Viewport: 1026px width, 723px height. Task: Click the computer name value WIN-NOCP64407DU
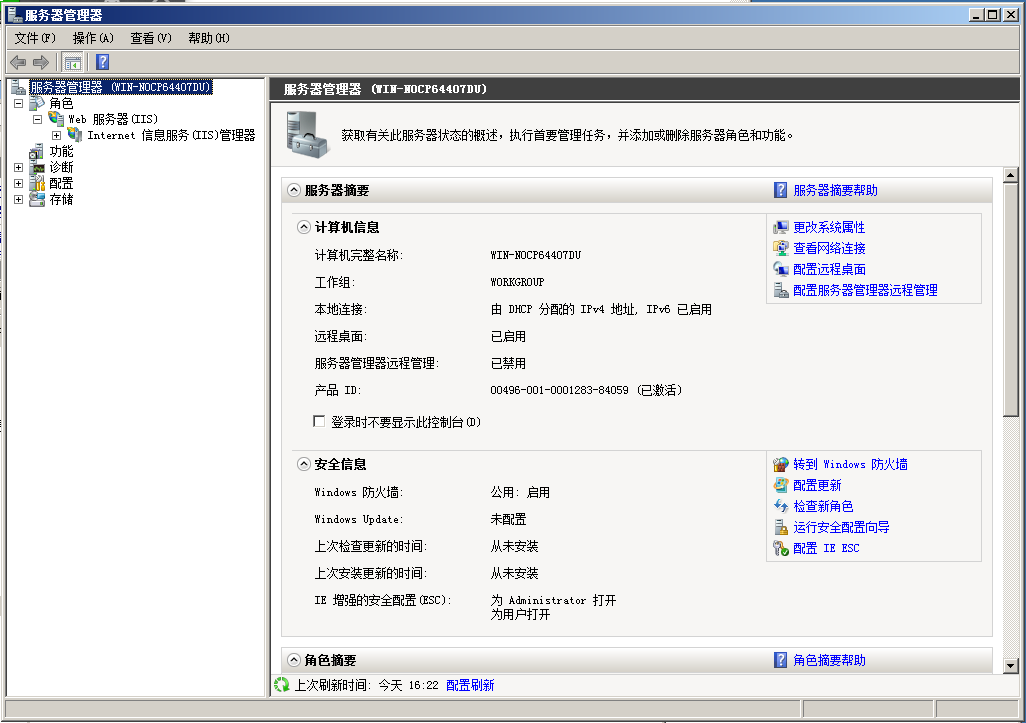[535, 255]
